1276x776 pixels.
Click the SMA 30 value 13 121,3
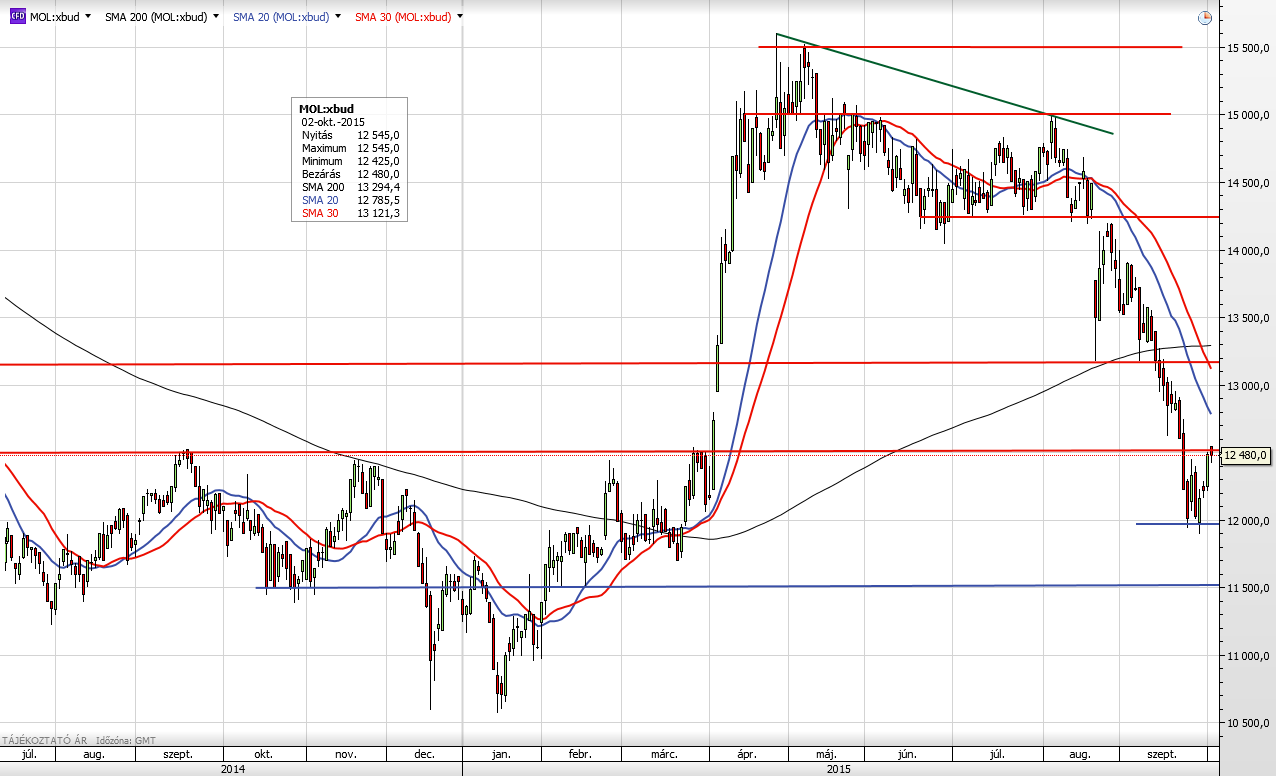coord(378,213)
